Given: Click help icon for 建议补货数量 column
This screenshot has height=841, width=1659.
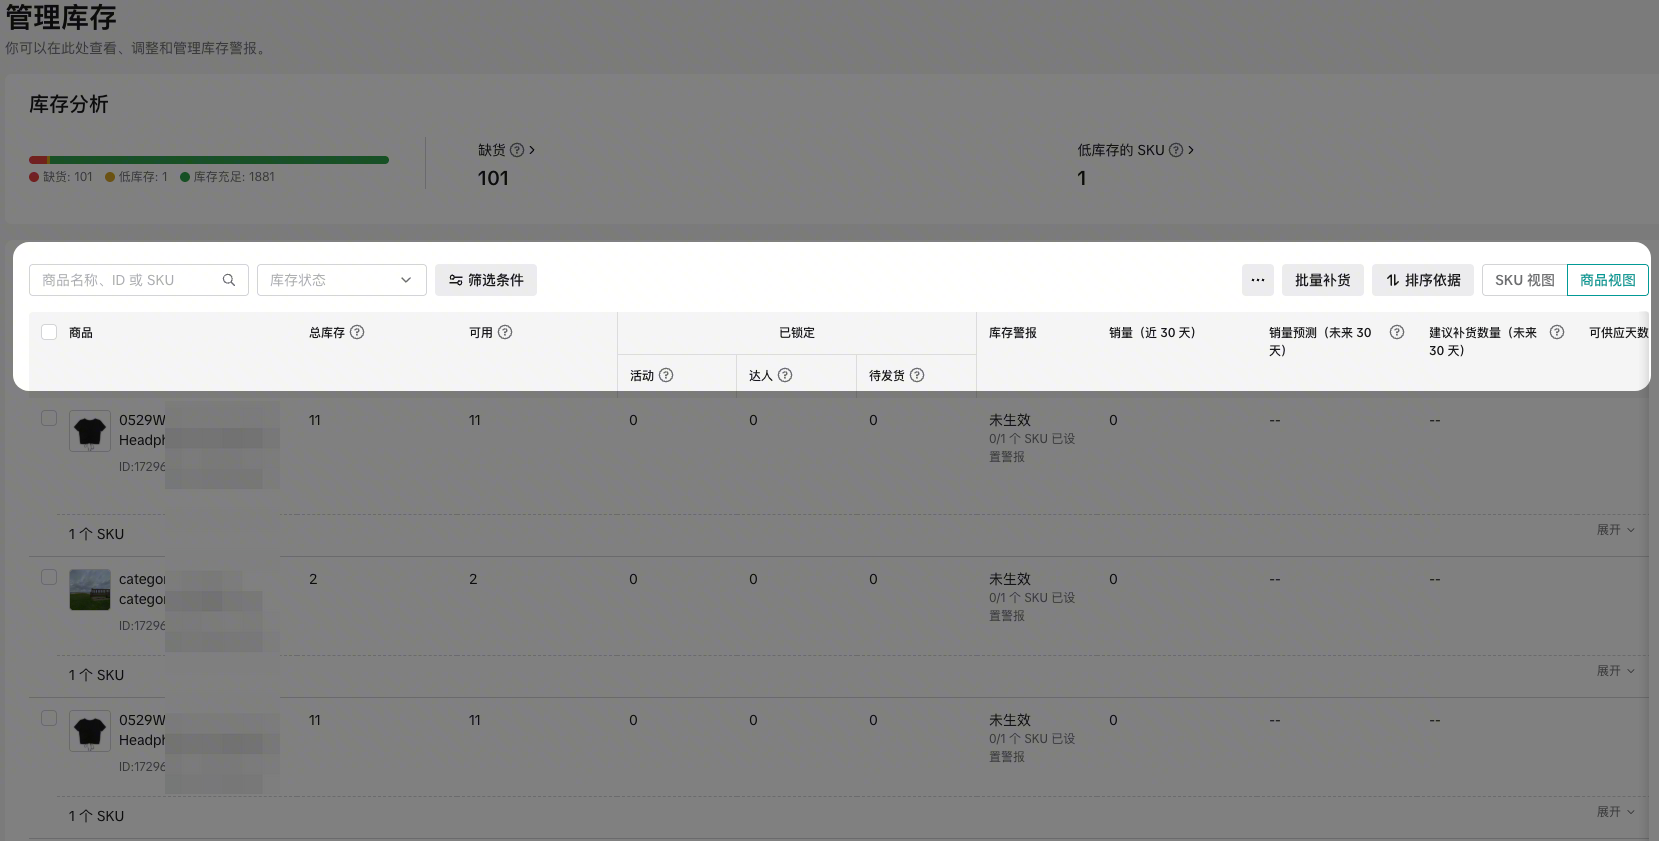Looking at the screenshot, I should point(1557,332).
